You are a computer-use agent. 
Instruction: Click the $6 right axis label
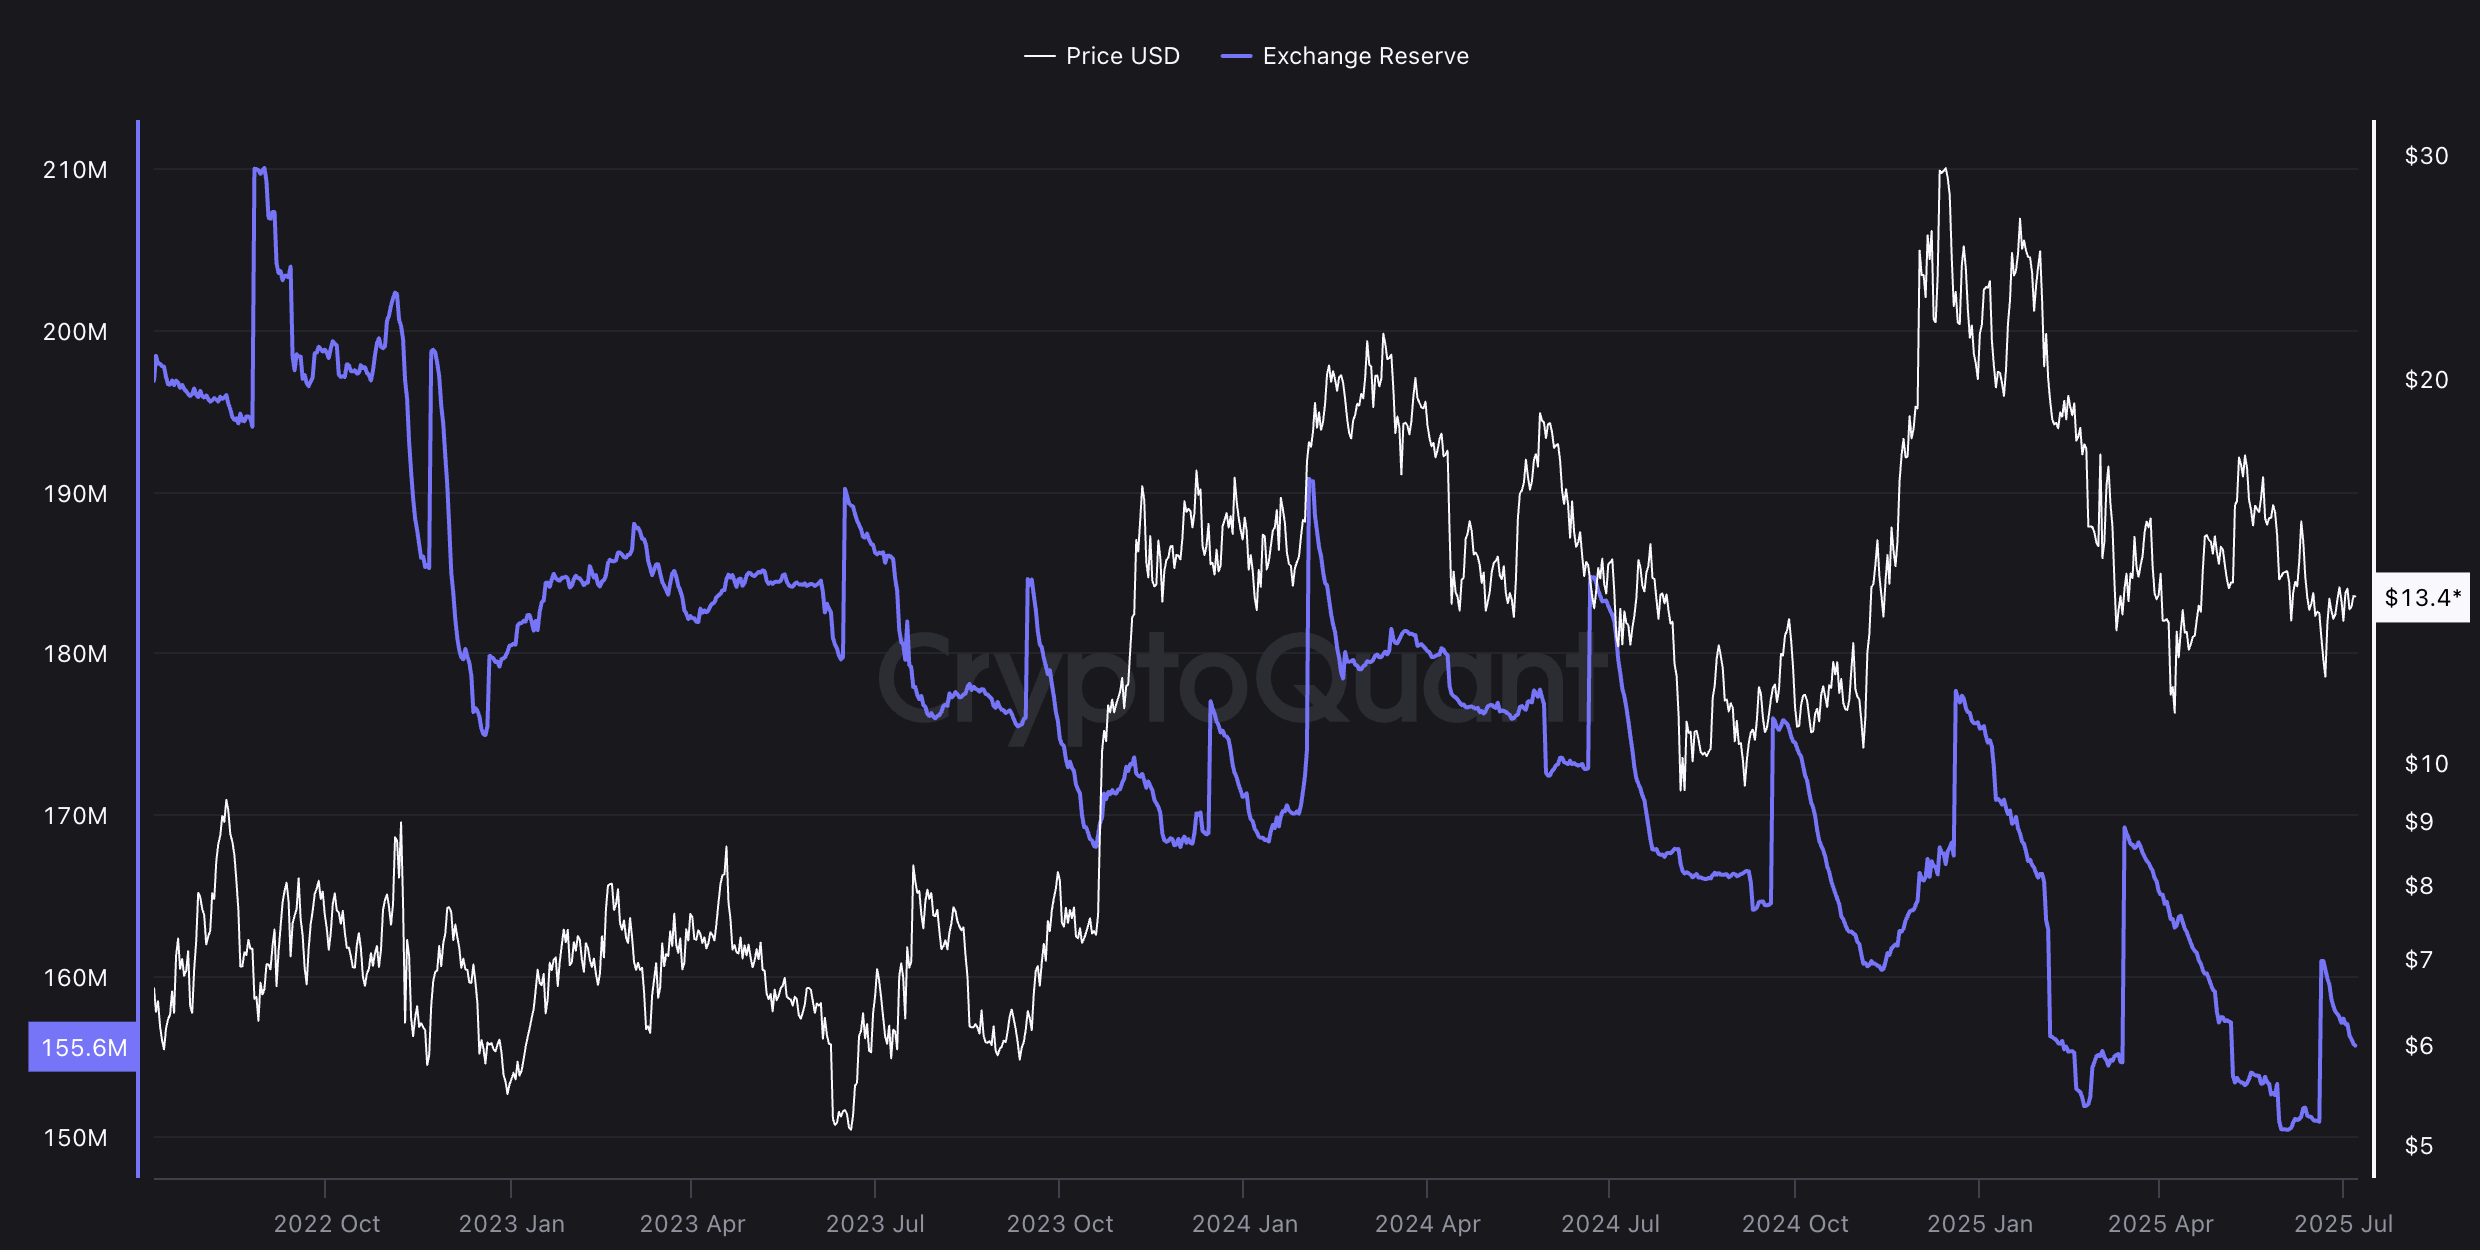(x=2419, y=1046)
